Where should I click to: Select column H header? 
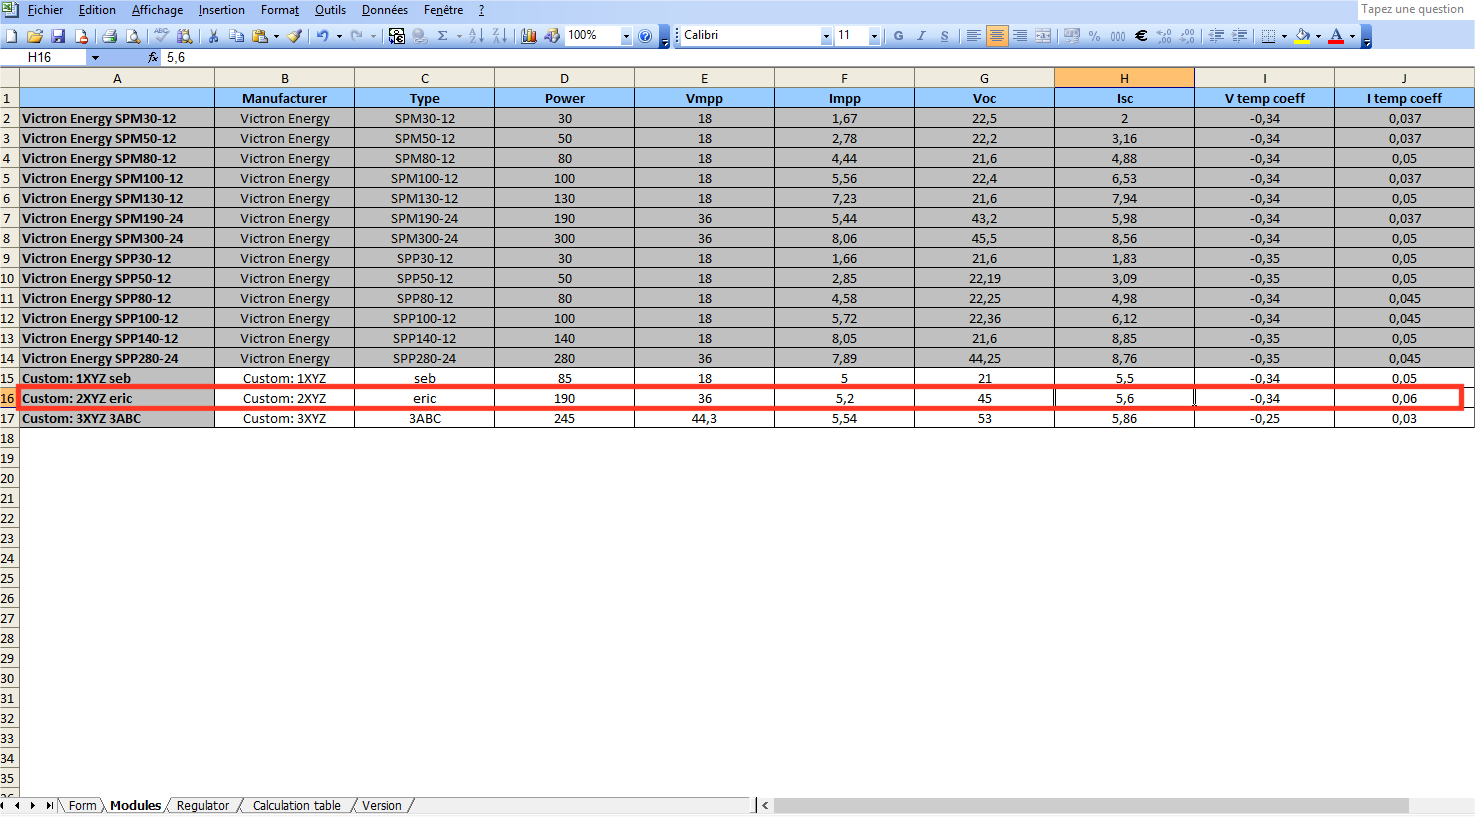click(1124, 78)
